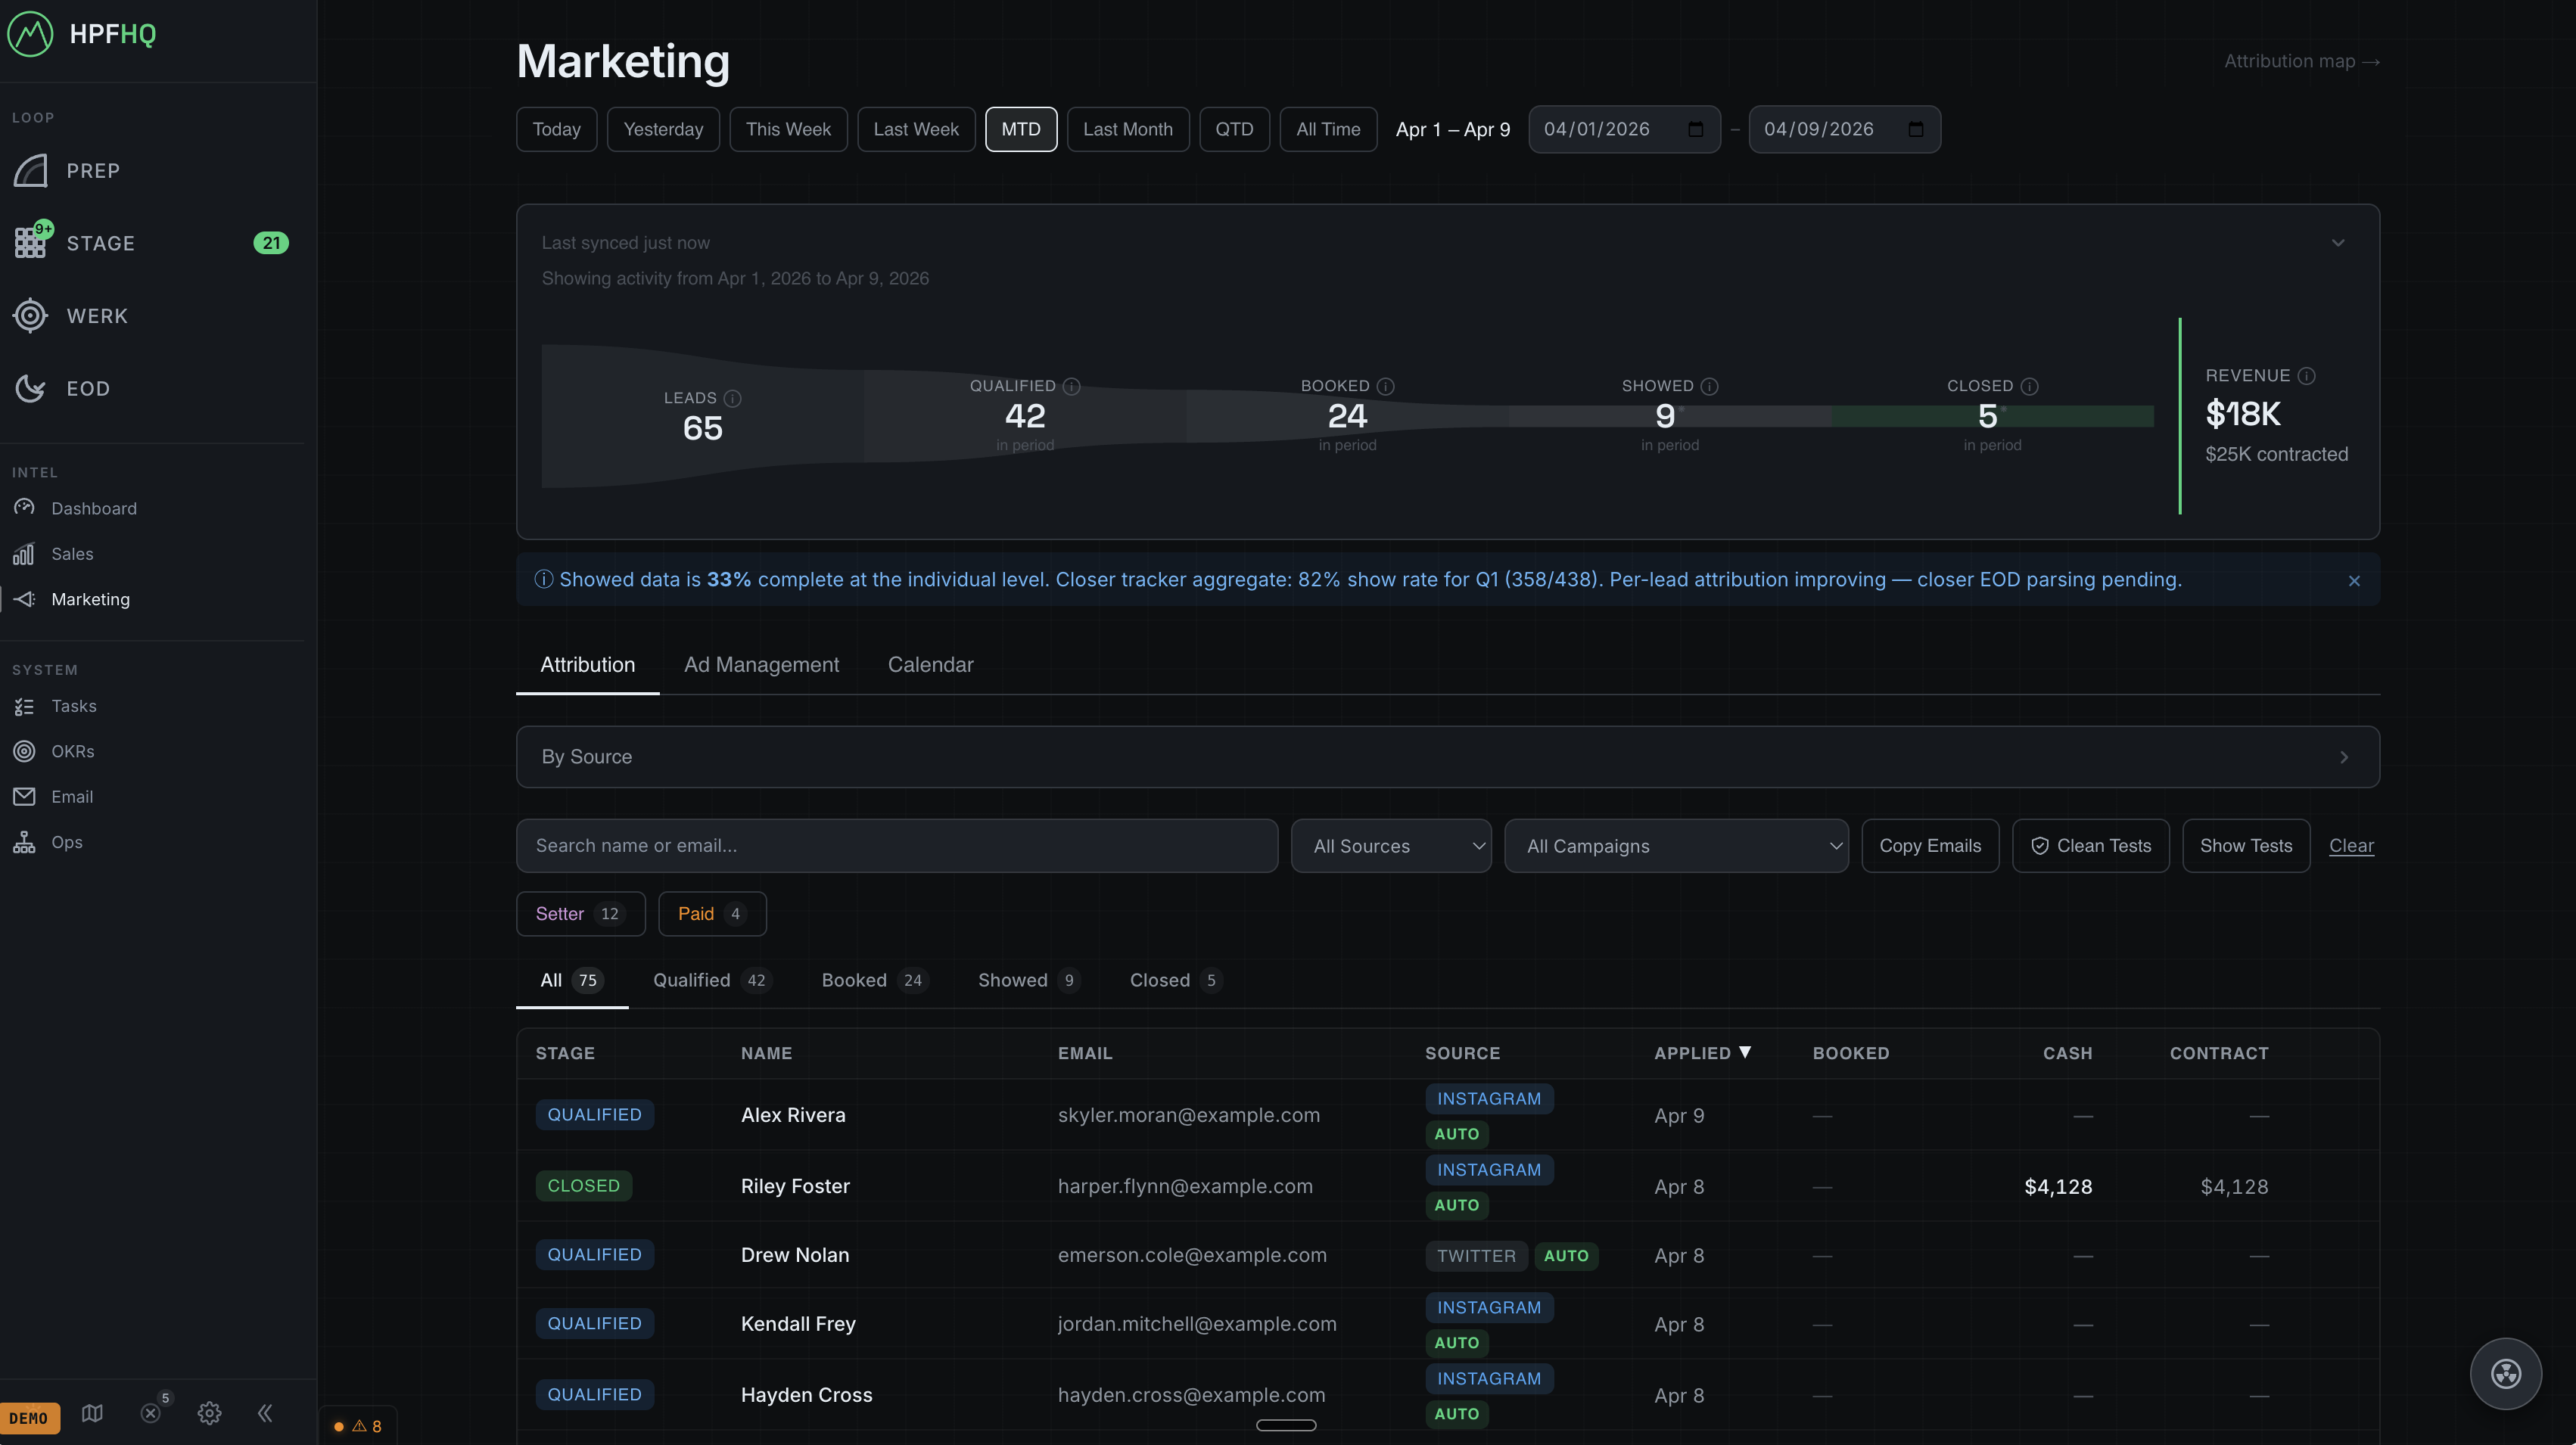Collapse the sidebar with the double-chevron icon
The image size is (2576, 1445).
(x=265, y=1413)
